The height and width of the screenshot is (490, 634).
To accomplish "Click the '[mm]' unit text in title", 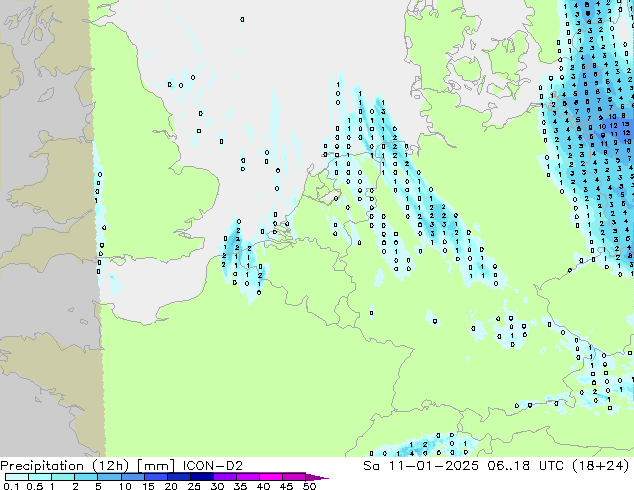I will pyautogui.click(x=156, y=466).
